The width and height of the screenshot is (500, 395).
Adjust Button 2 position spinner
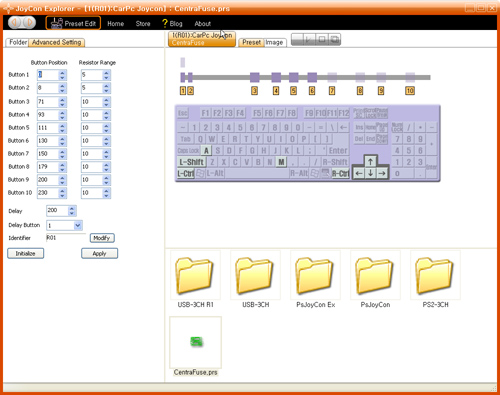62,88
